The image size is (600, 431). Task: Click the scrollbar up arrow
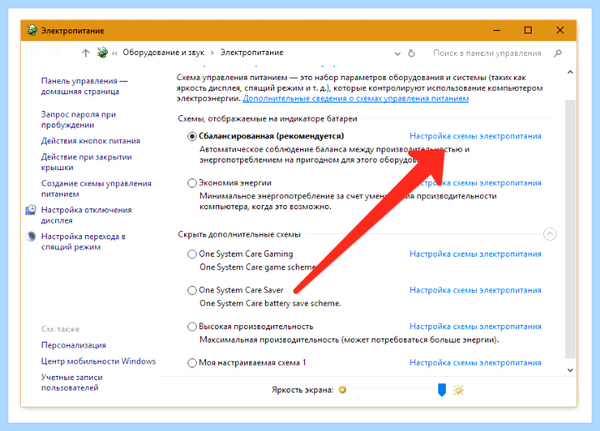pyautogui.click(x=570, y=72)
